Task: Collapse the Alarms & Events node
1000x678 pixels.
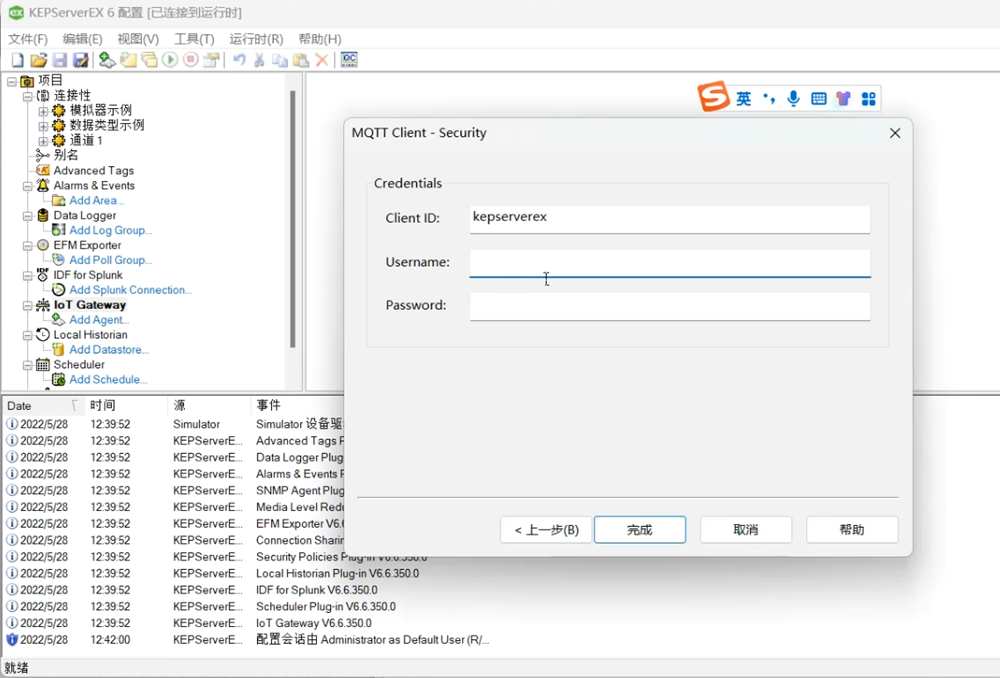Action: point(27,186)
